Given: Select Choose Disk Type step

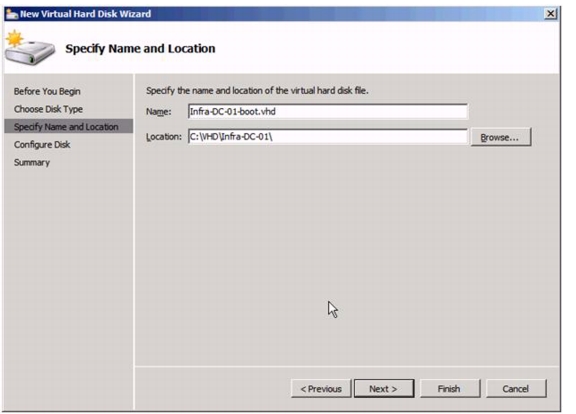Looking at the screenshot, I should point(48,109).
